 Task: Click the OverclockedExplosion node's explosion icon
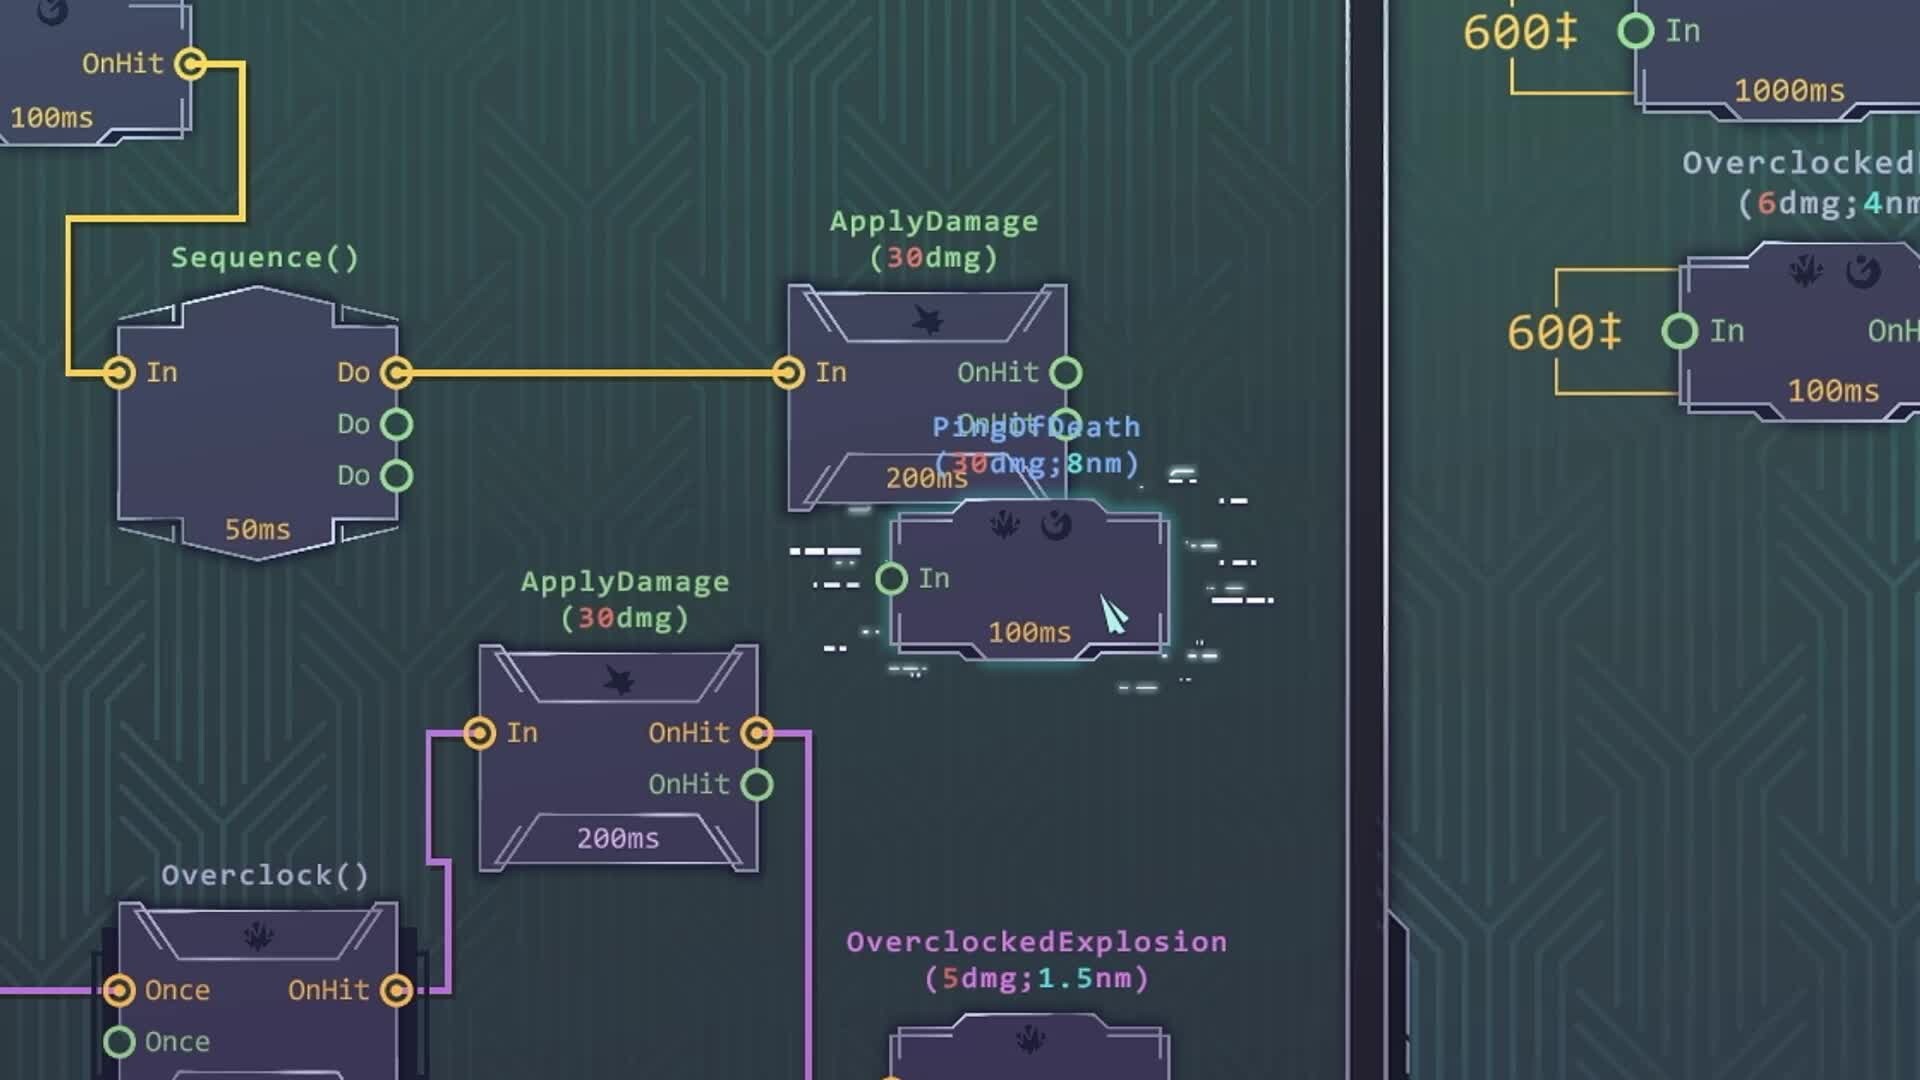[x=1030, y=1040]
